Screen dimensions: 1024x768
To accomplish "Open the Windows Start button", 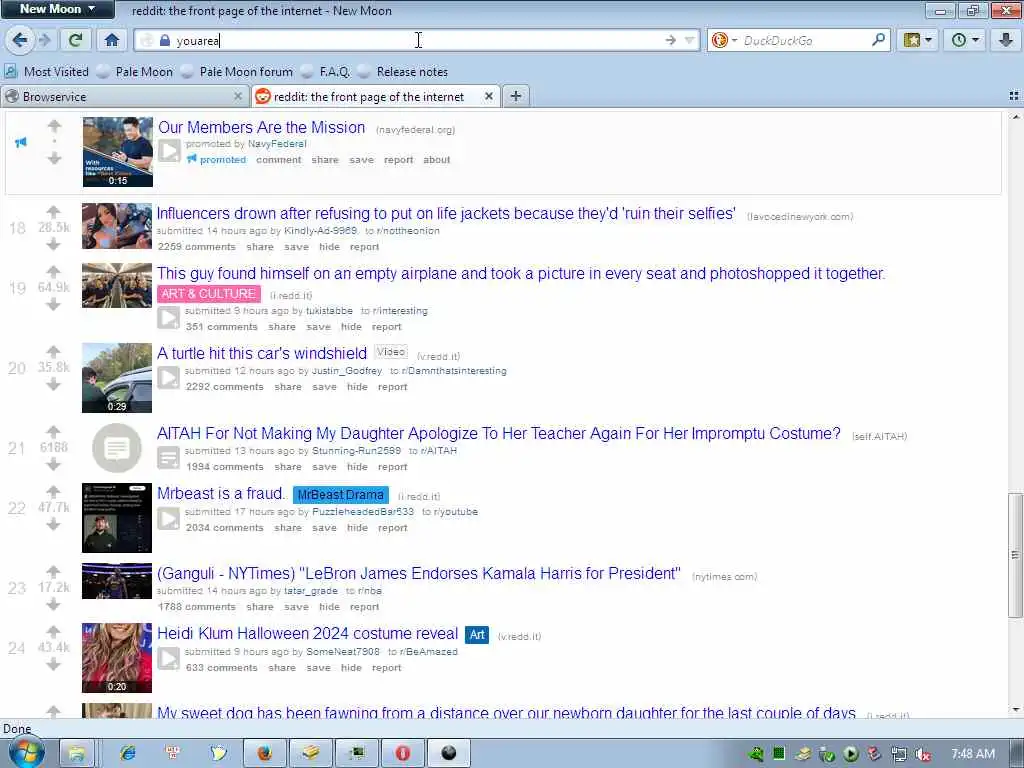I will [27, 753].
